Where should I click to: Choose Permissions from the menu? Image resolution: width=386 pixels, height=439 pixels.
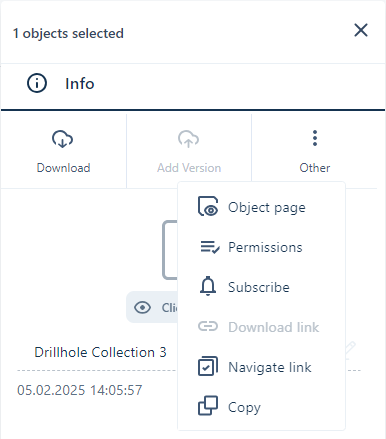(261, 247)
